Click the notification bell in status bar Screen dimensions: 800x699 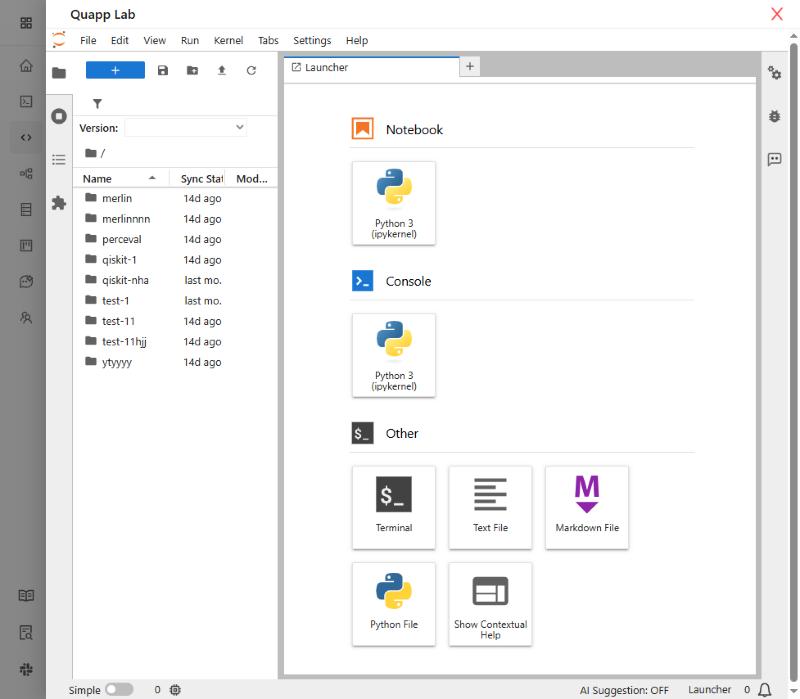[x=765, y=690]
